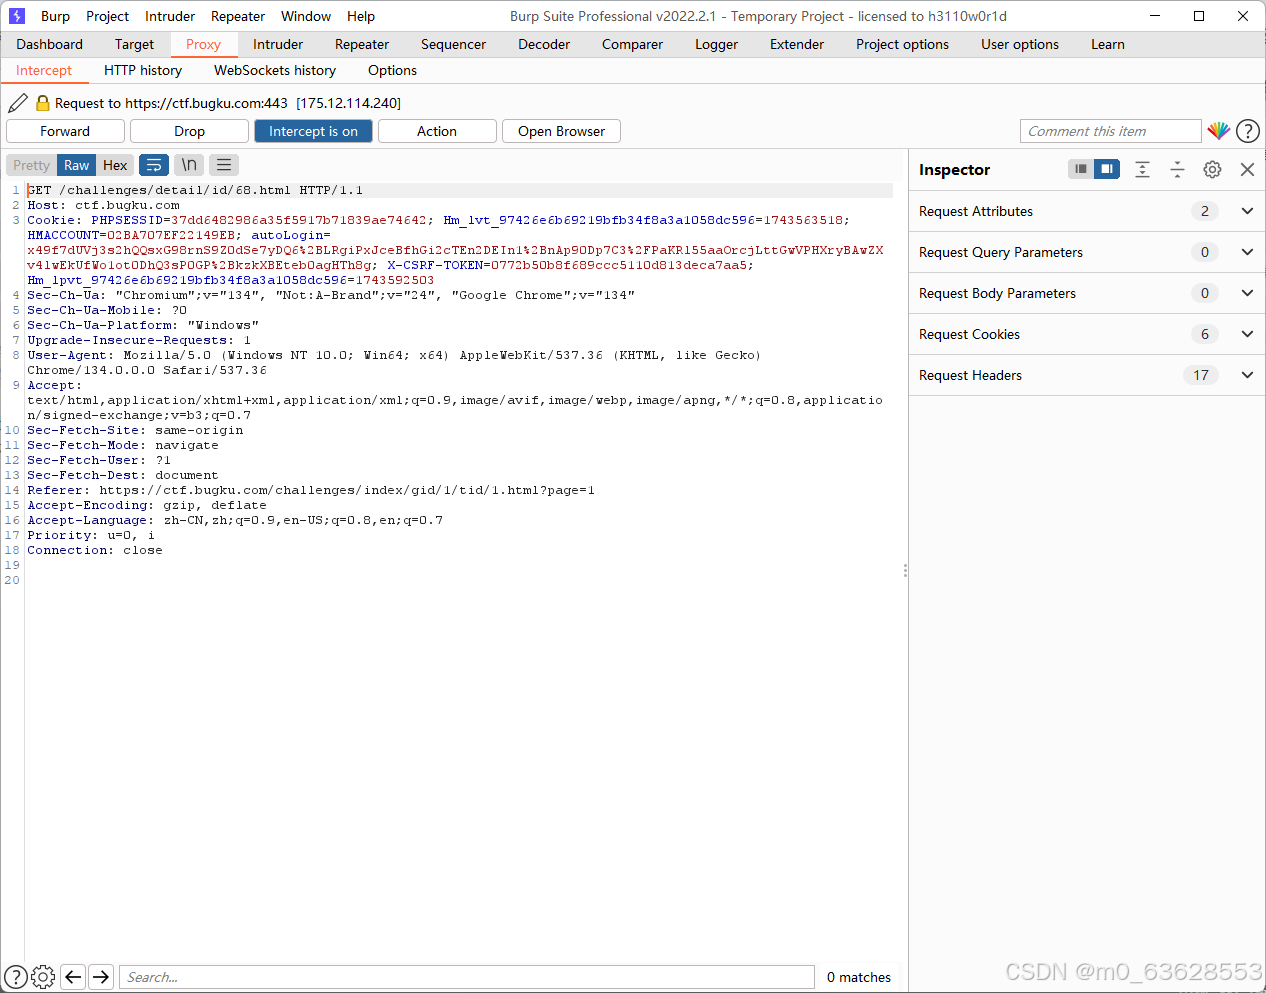
Task: Click the Connection: close header line
Action: point(95,550)
